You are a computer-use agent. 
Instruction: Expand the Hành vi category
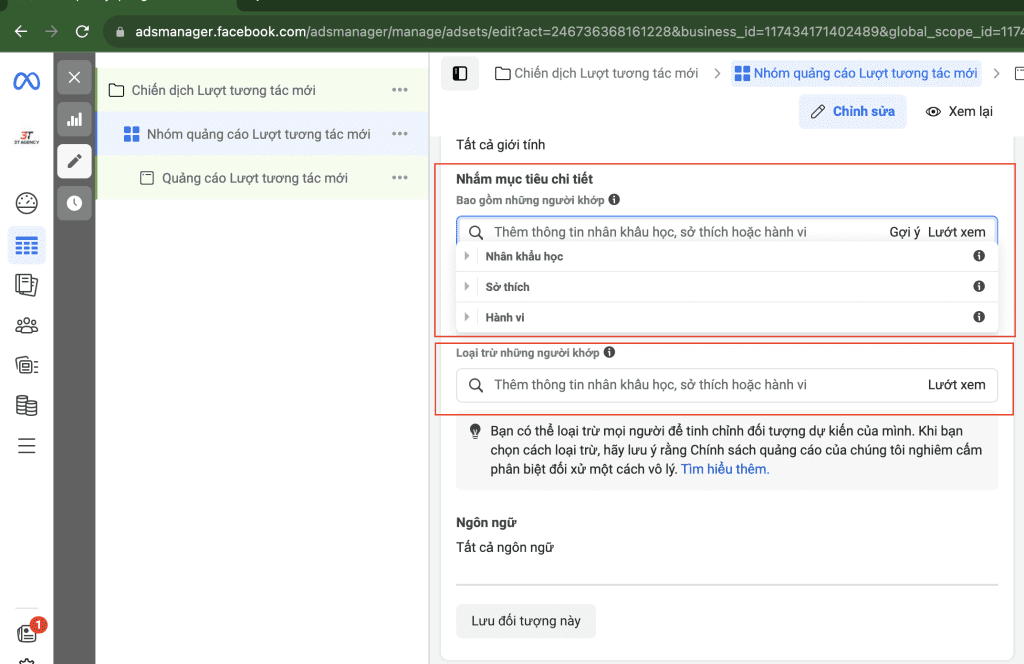click(467, 317)
